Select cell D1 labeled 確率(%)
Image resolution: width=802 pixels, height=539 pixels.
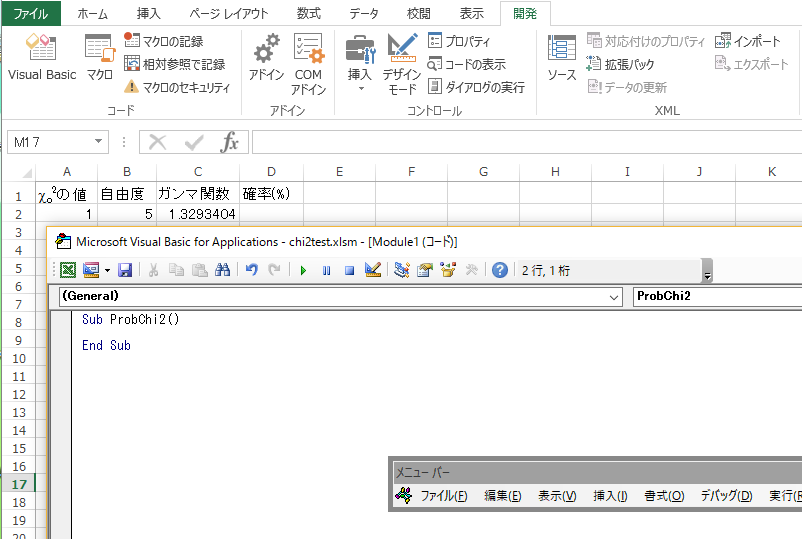point(271,193)
